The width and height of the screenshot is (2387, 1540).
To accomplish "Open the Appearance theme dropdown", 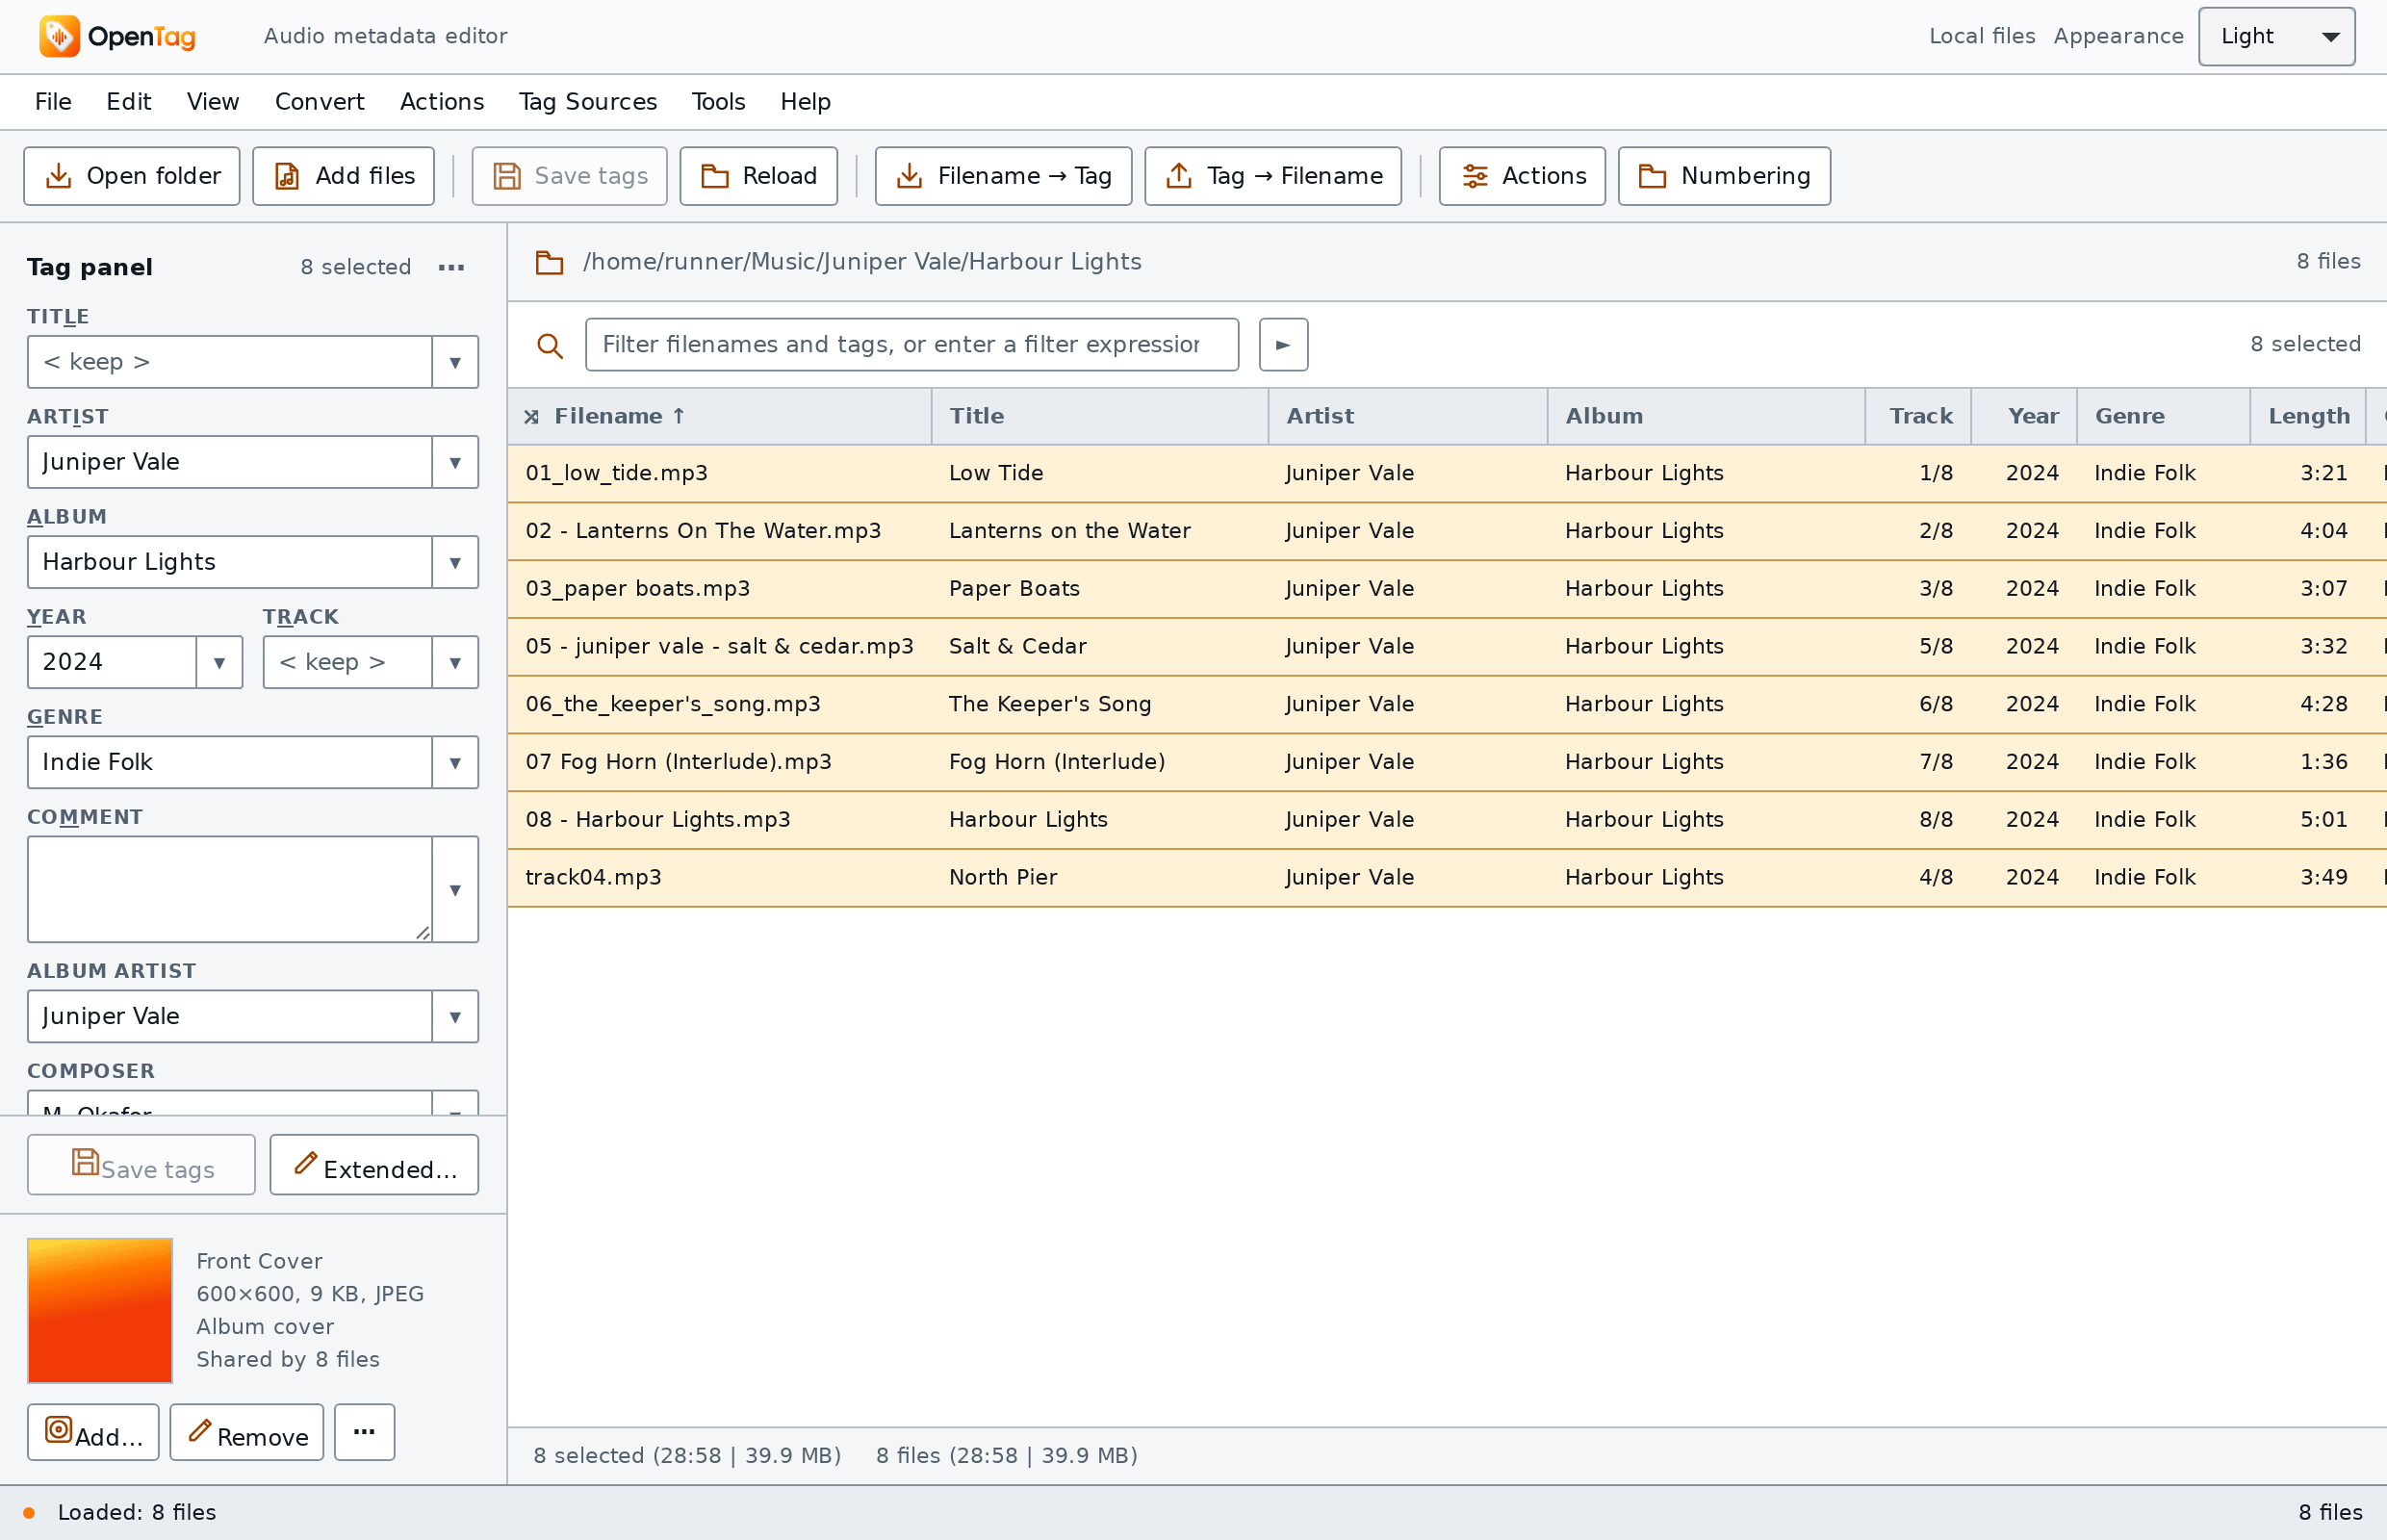I will (2276, 36).
